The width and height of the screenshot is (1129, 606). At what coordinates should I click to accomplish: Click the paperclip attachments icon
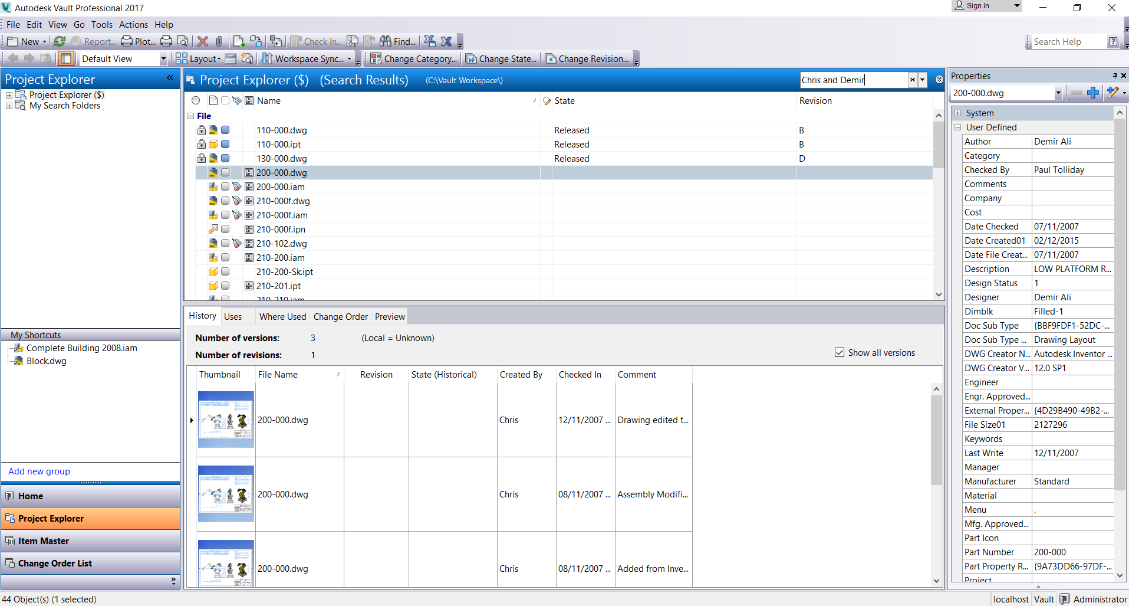[x=219, y=42]
